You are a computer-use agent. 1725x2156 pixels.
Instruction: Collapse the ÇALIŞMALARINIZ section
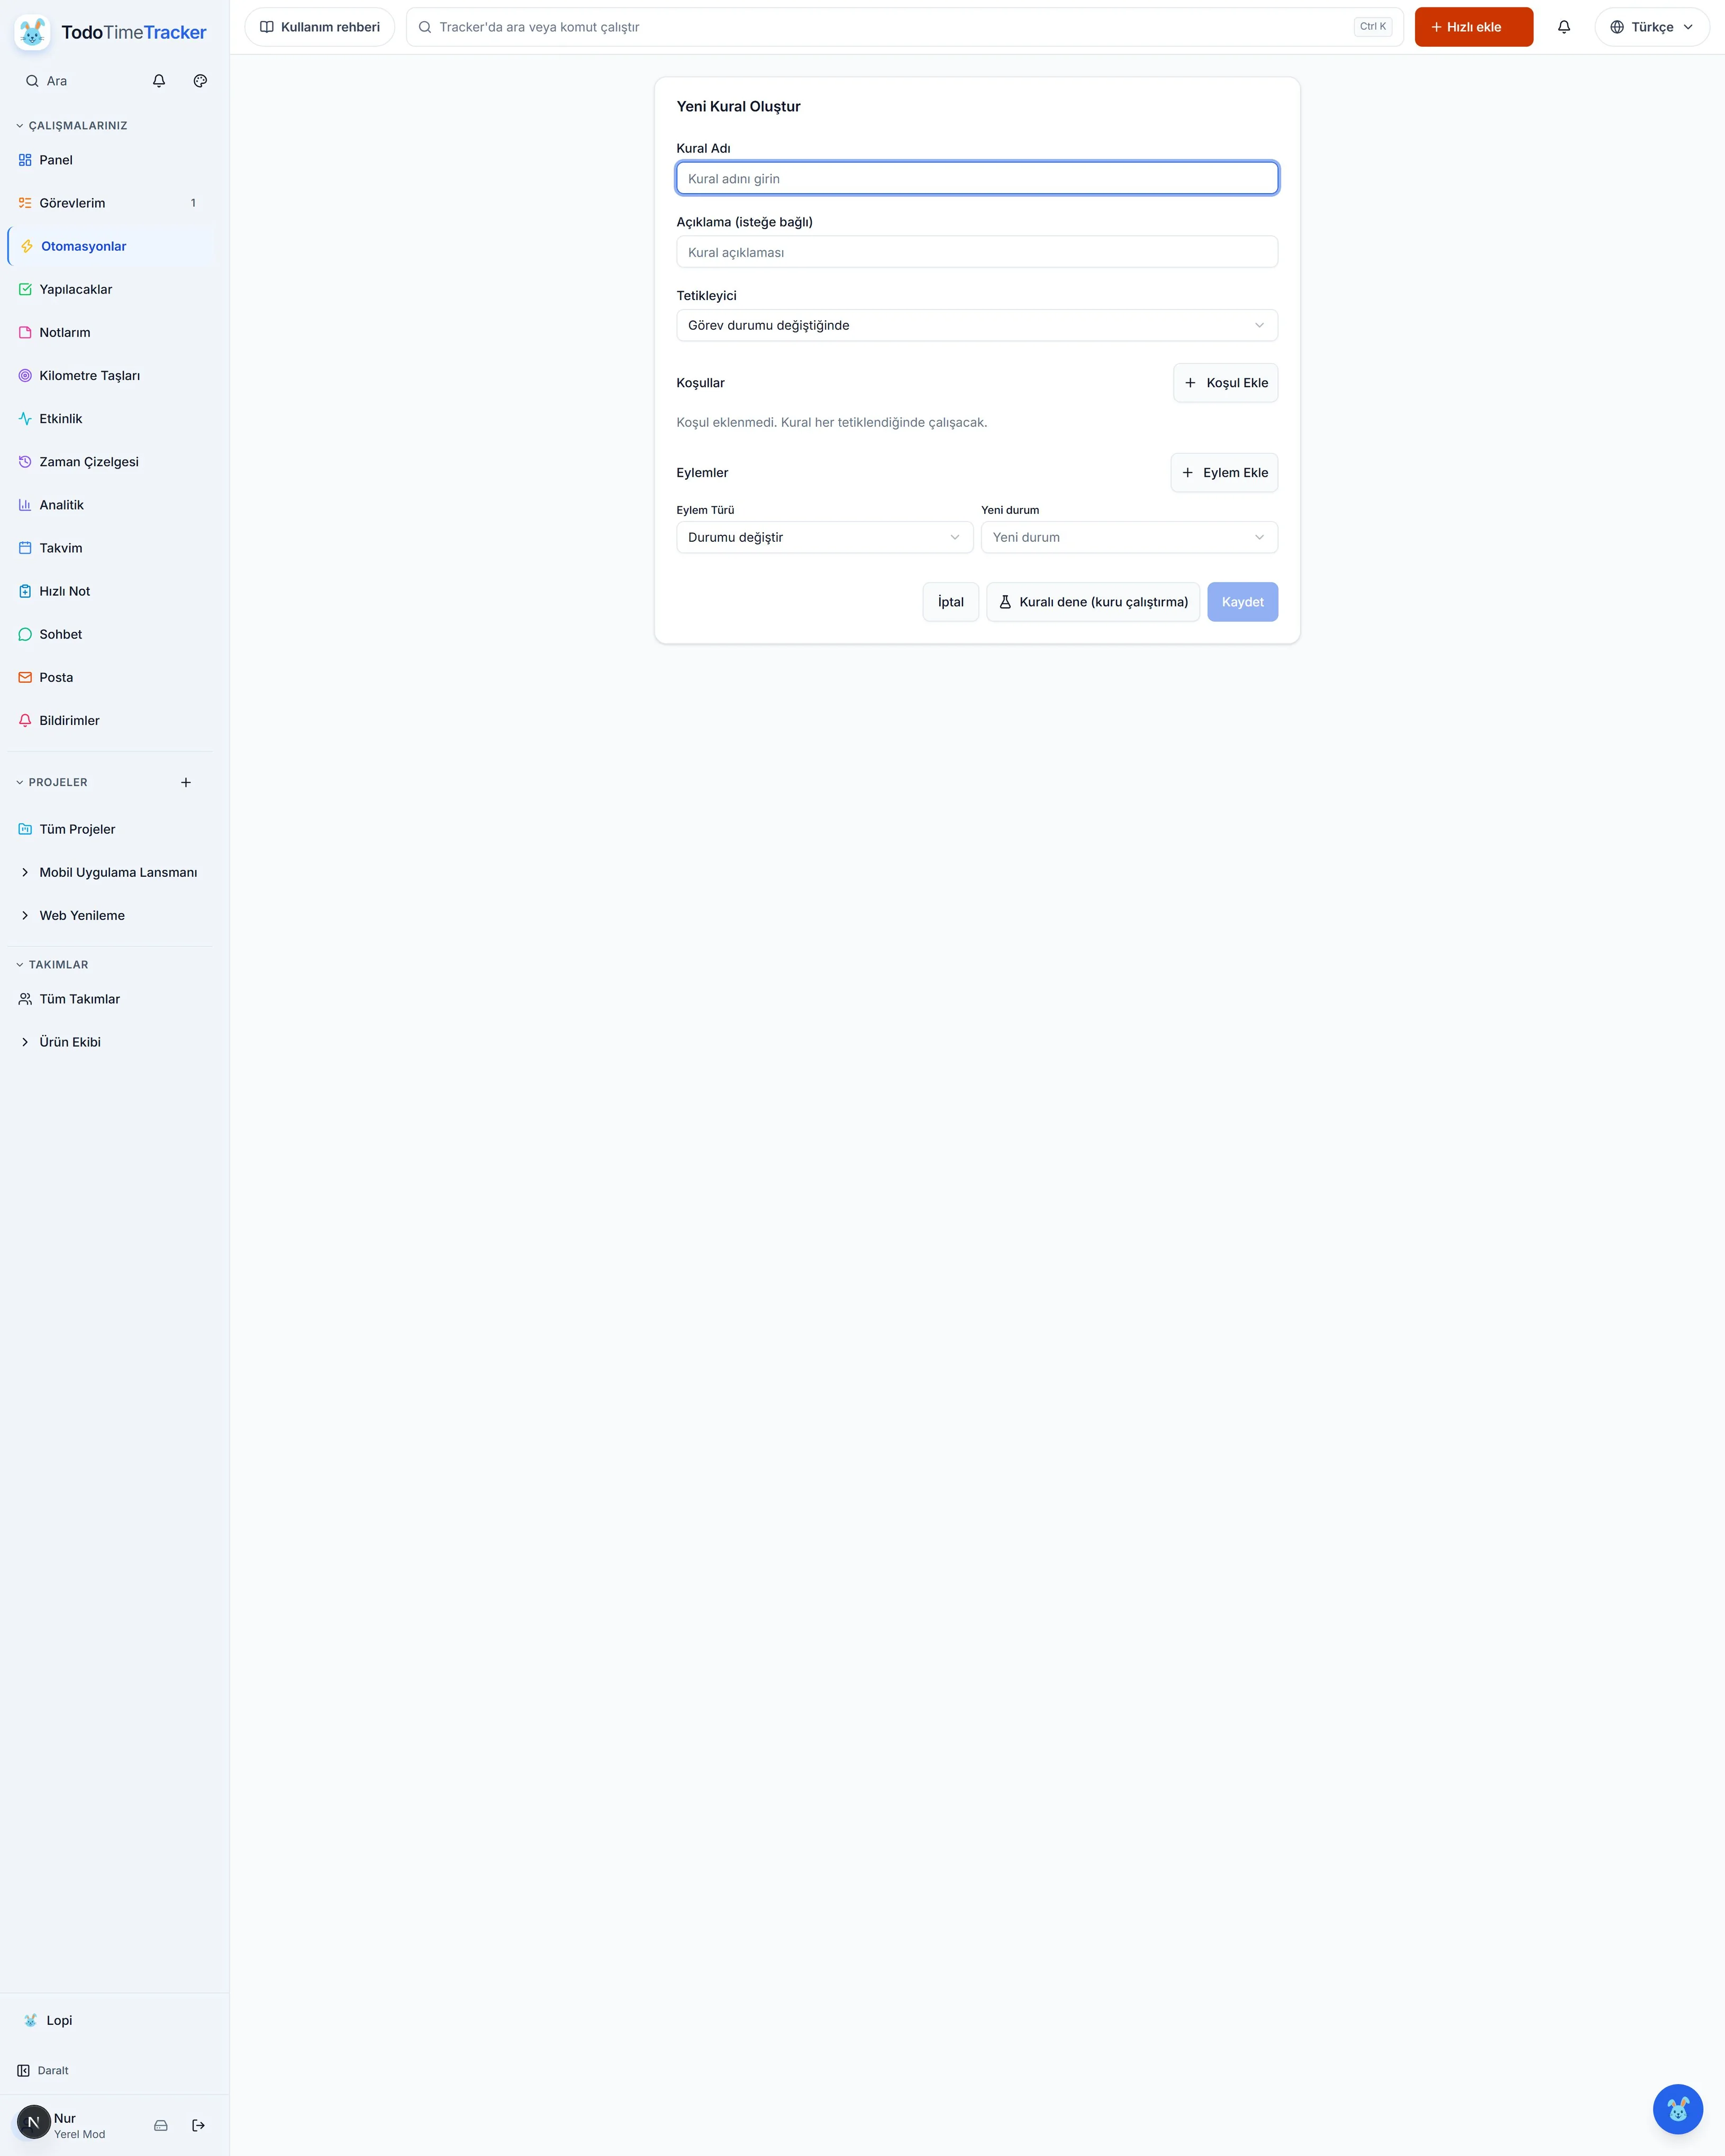point(72,126)
